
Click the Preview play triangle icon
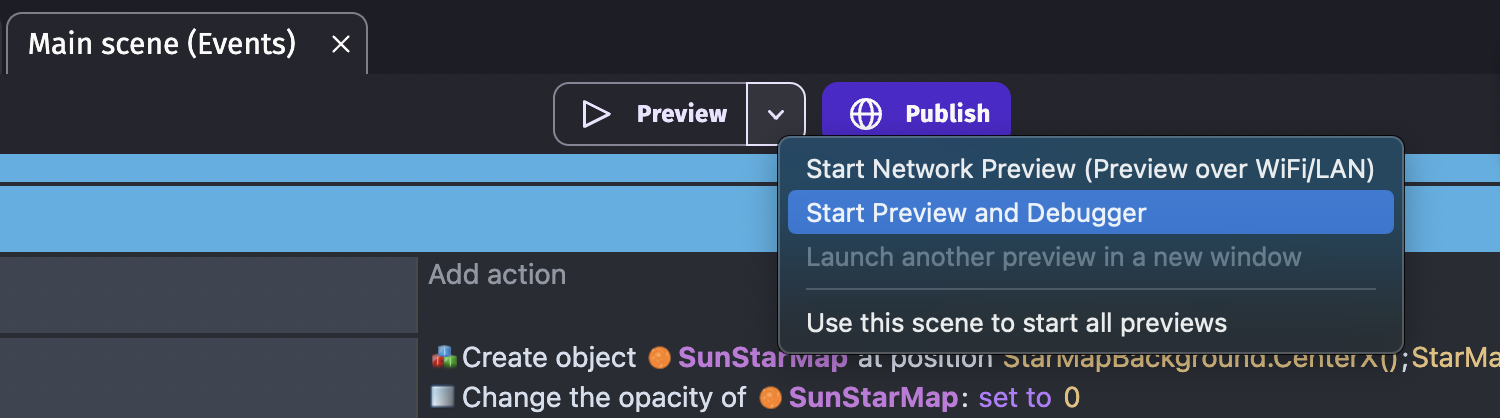point(596,114)
